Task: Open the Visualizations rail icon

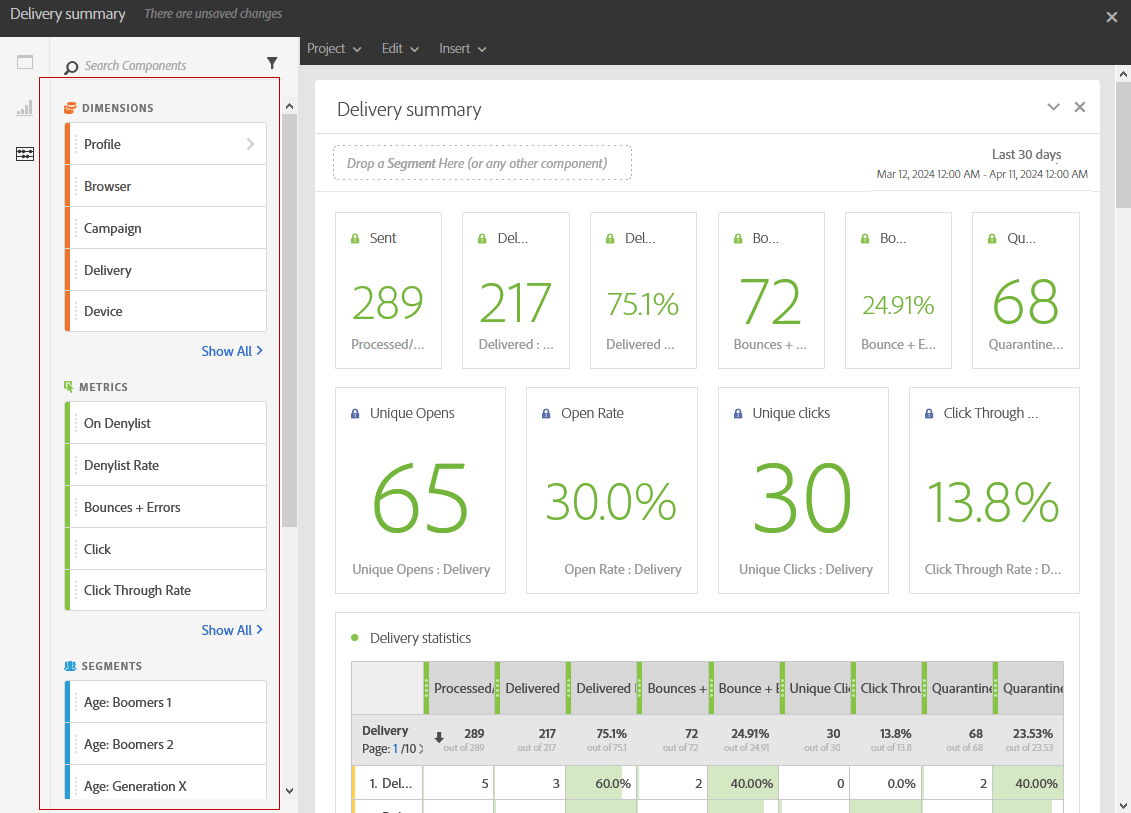Action: click(x=25, y=109)
